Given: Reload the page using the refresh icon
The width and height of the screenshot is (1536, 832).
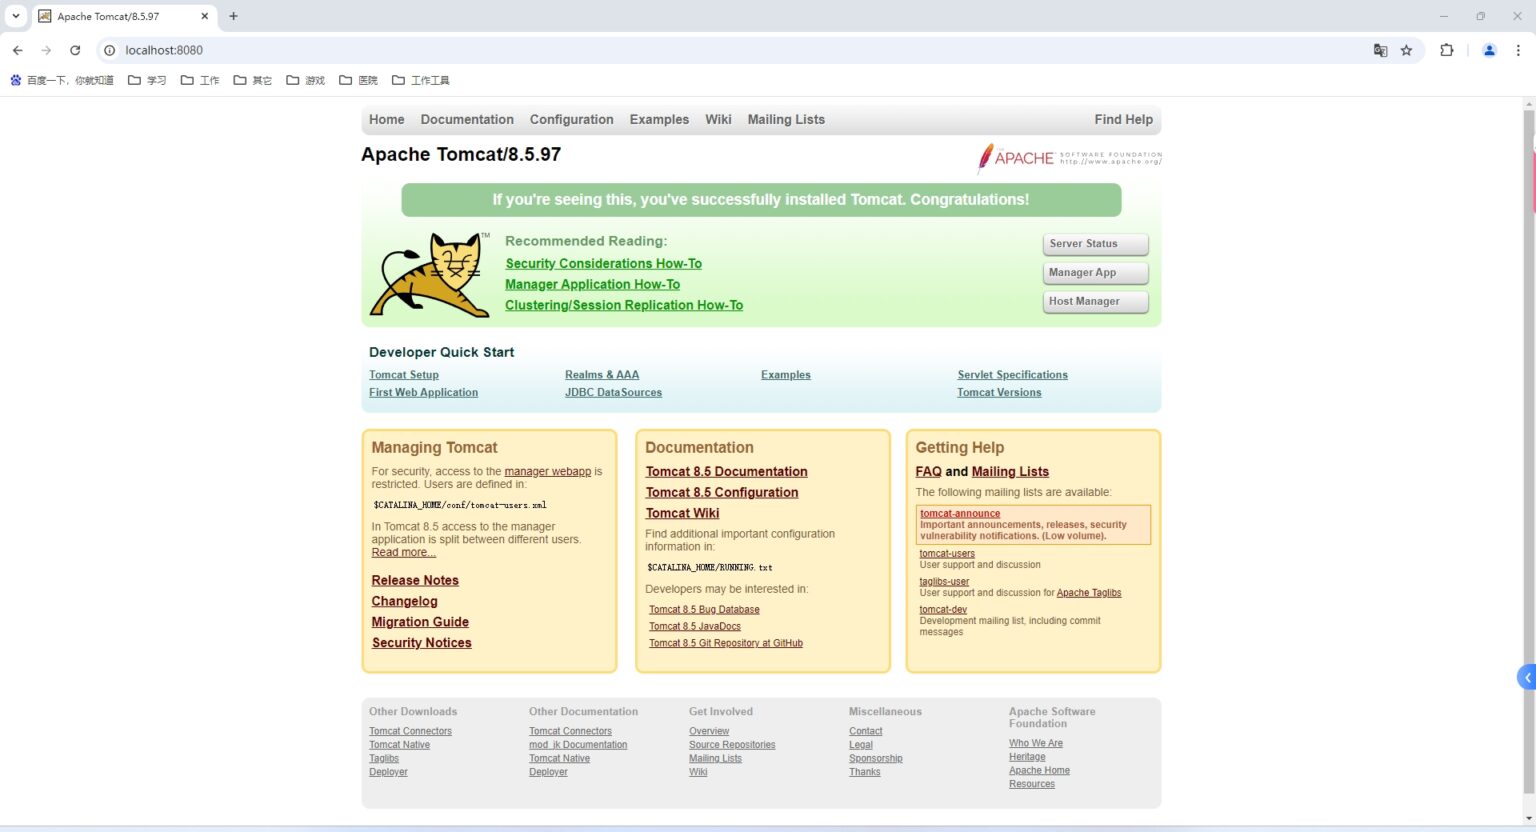Looking at the screenshot, I should pyautogui.click(x=75, y=49).
